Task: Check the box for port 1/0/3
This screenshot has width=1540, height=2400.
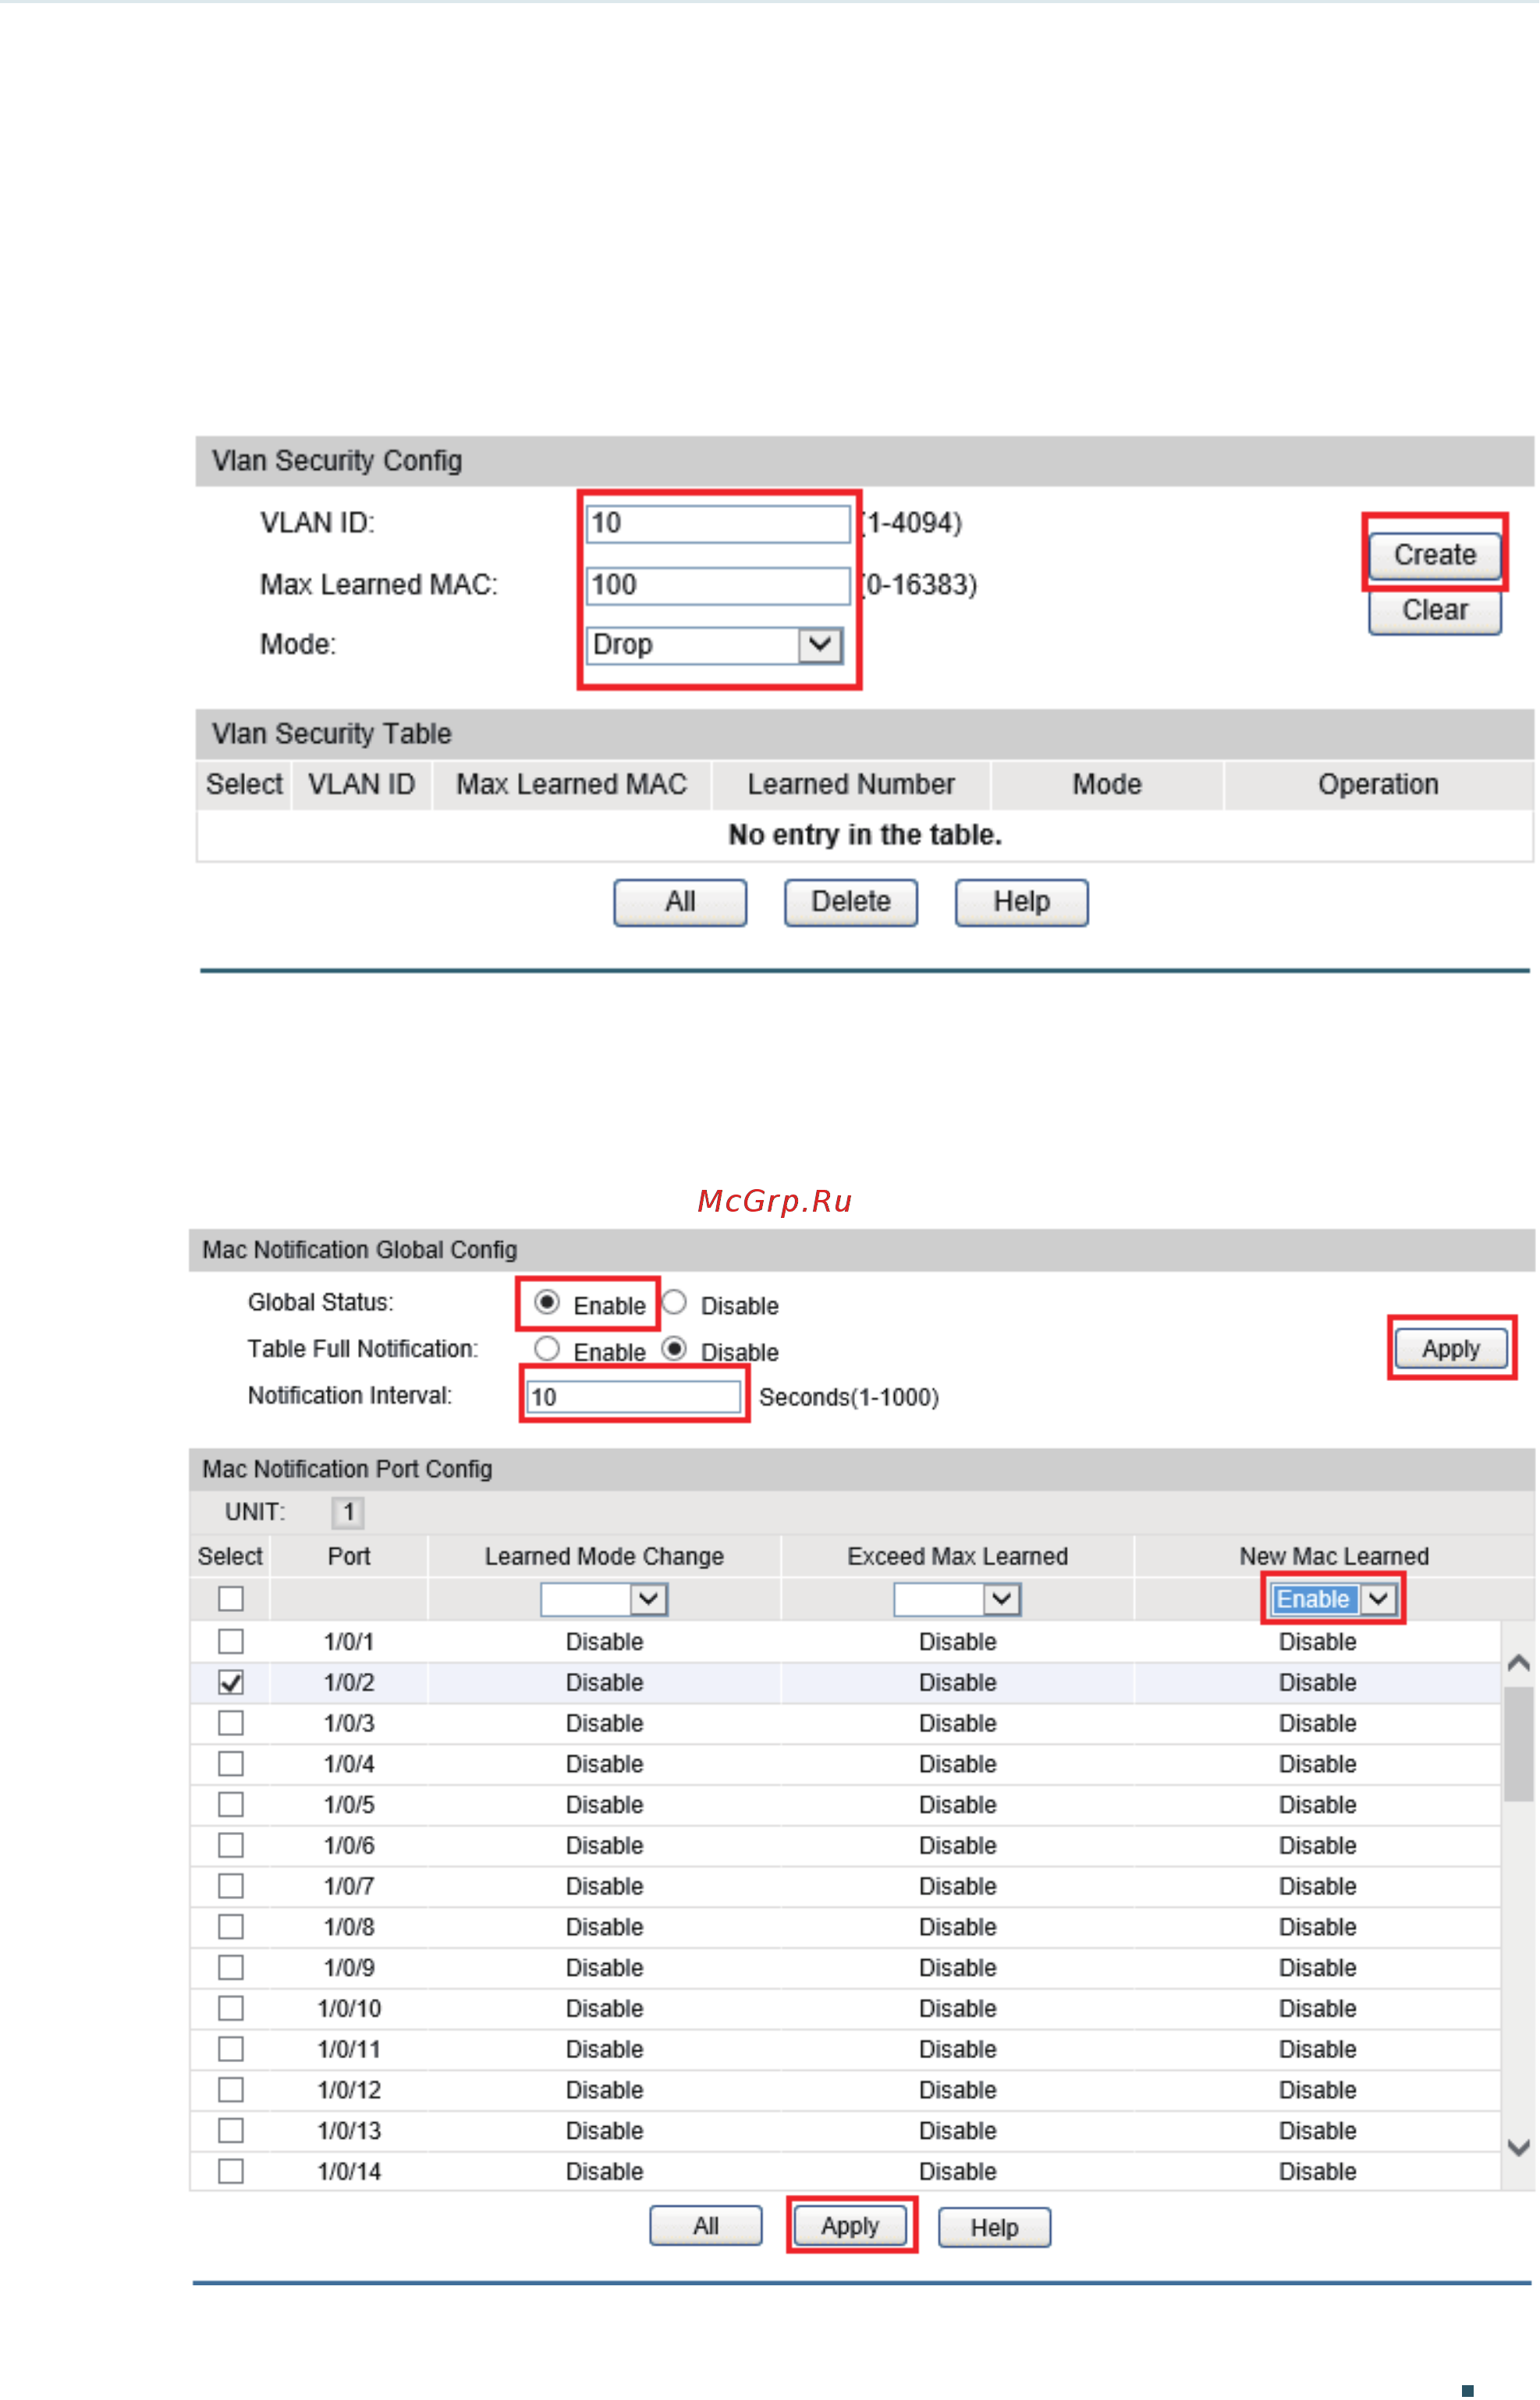Action: pyautogui.click(x=231, y=1723)
